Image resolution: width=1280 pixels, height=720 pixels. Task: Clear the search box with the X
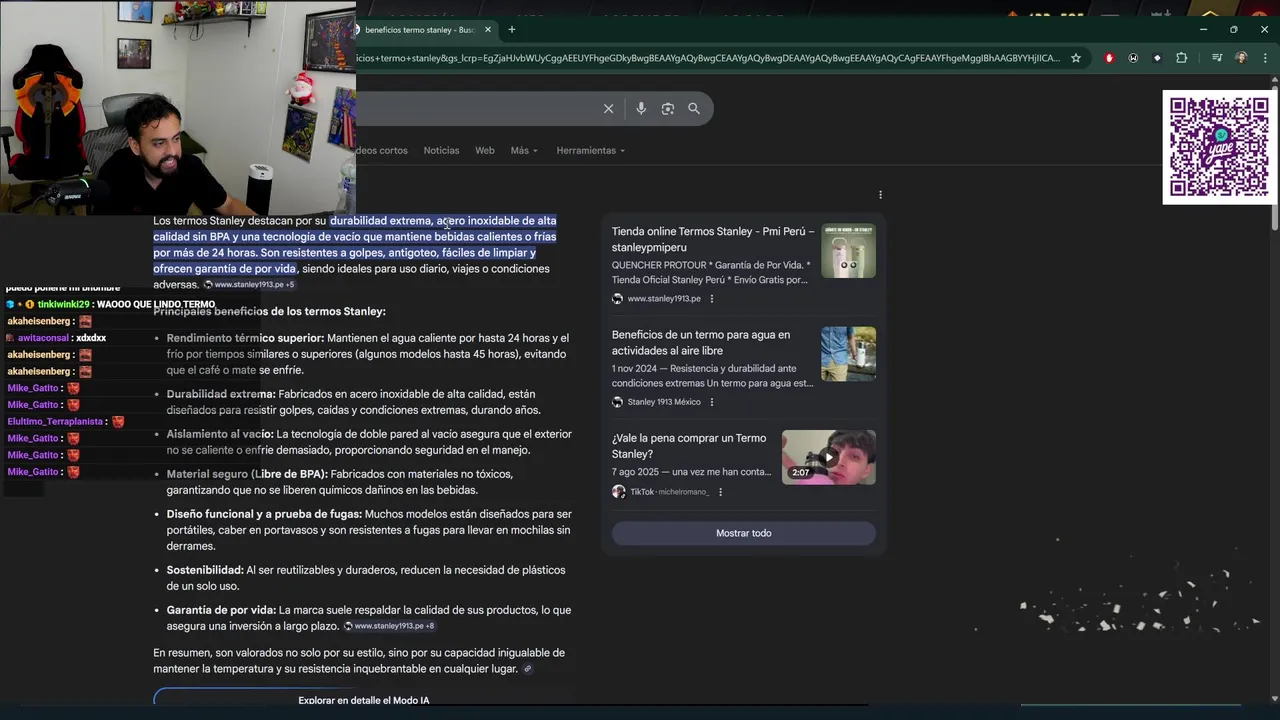(x=608, y=109)
